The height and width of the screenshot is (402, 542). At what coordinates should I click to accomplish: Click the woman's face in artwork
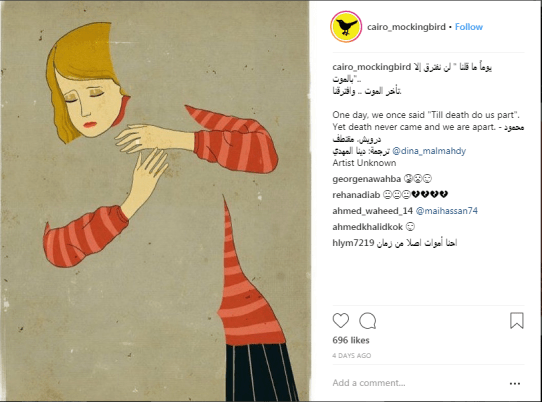point(89,104)
